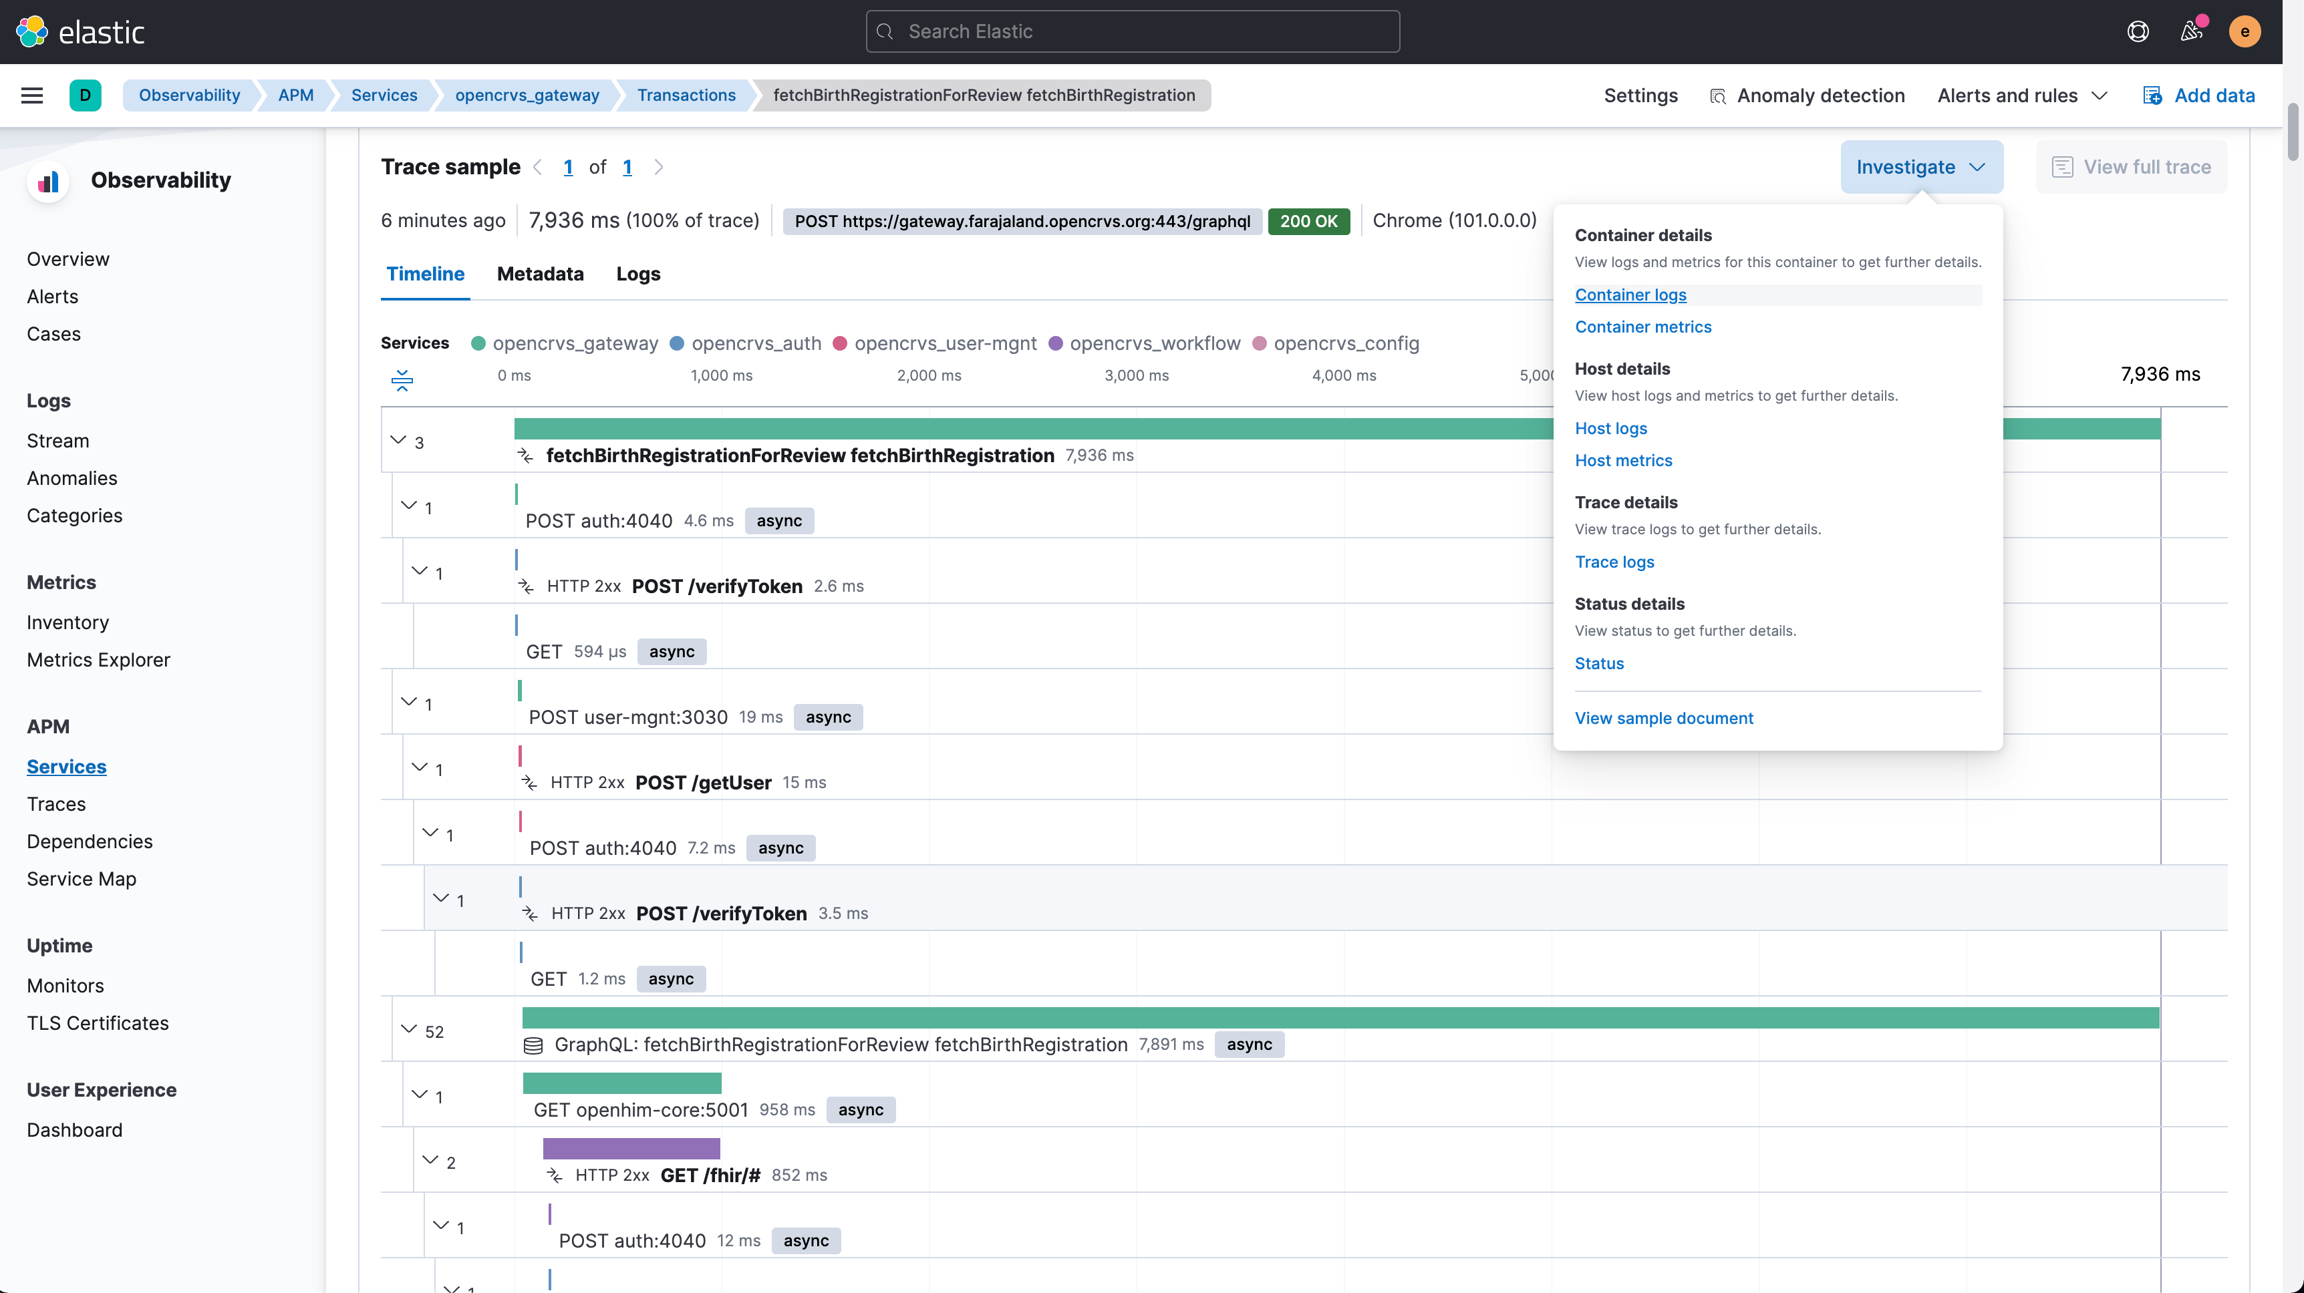
Task: Switch to the Metadata tab
Action: pyautogui.click(x=540, y=274)
